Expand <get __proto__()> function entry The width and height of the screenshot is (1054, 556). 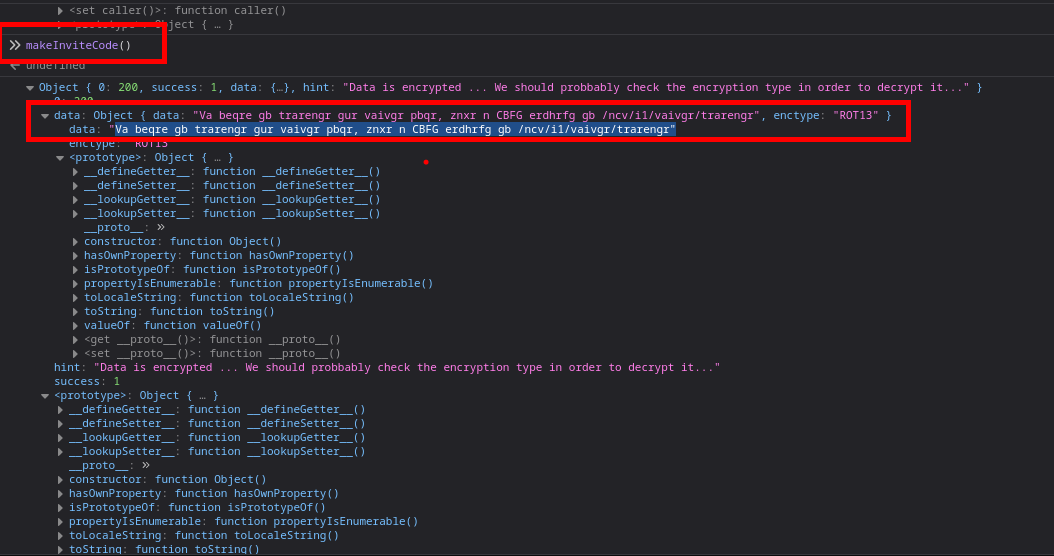[x=76, y=340]
